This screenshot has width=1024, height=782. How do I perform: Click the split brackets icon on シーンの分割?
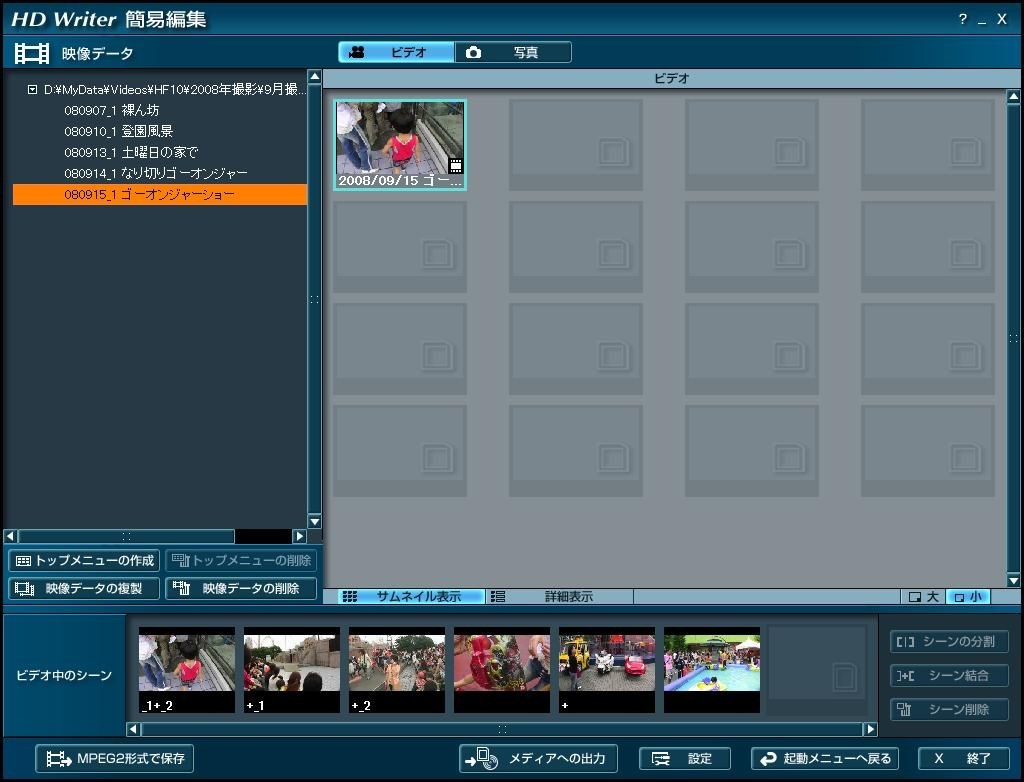coord(905,642)
